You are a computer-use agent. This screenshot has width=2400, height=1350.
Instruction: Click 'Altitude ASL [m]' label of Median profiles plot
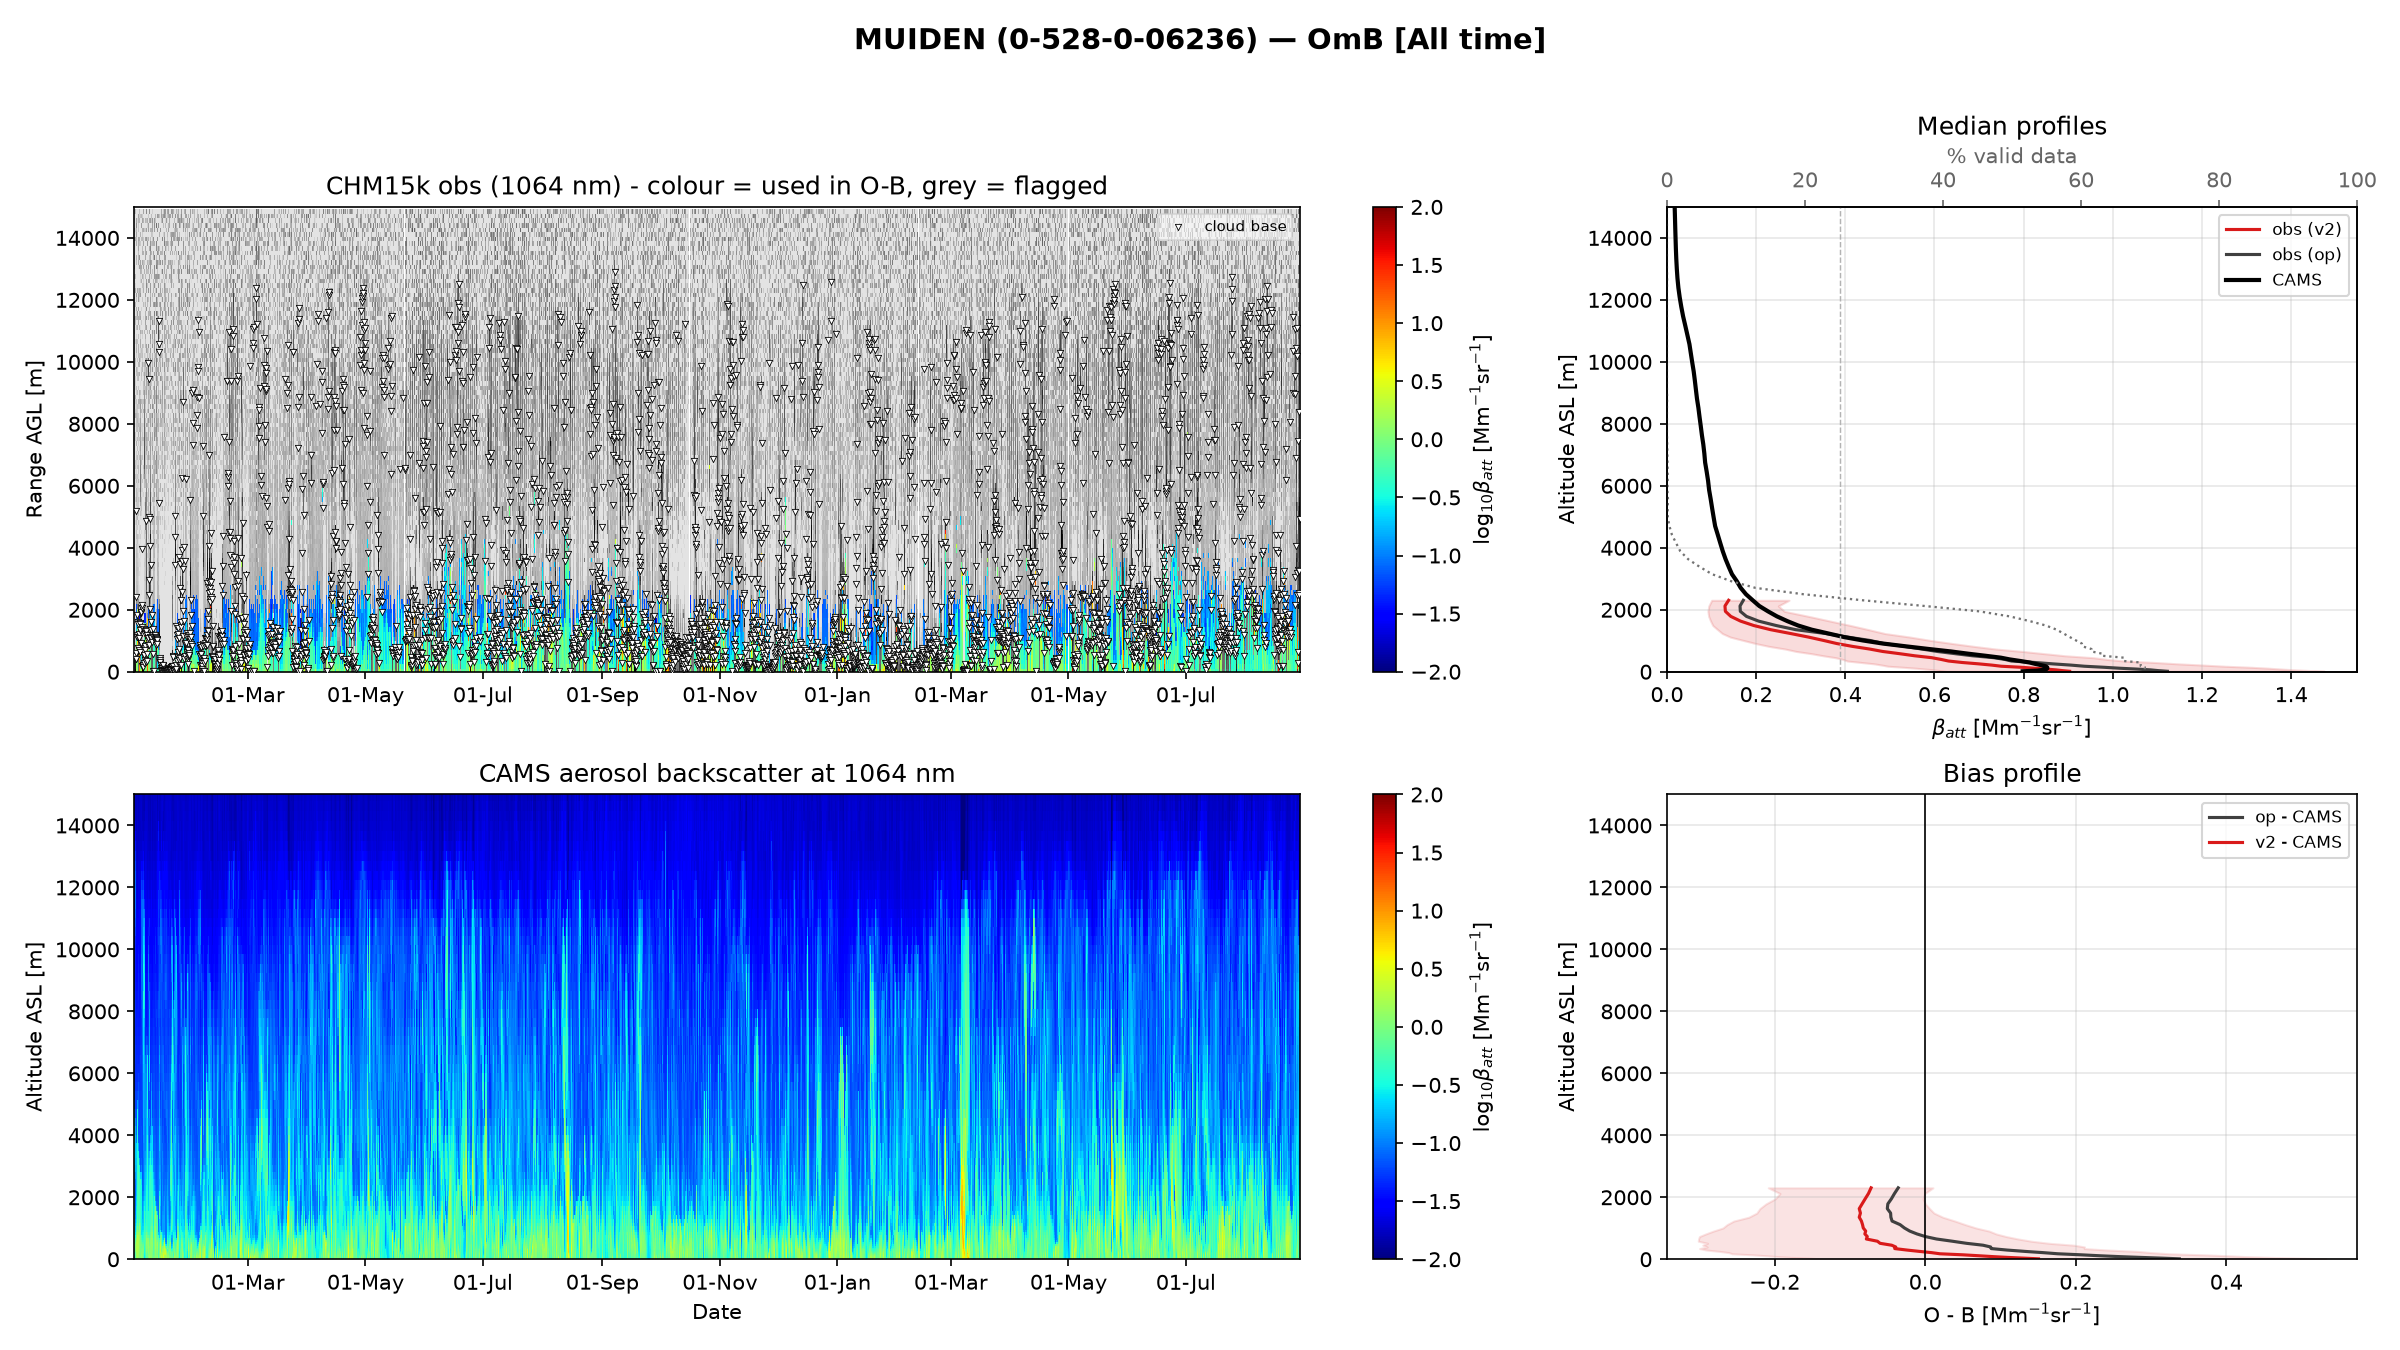pos(1567,439)
